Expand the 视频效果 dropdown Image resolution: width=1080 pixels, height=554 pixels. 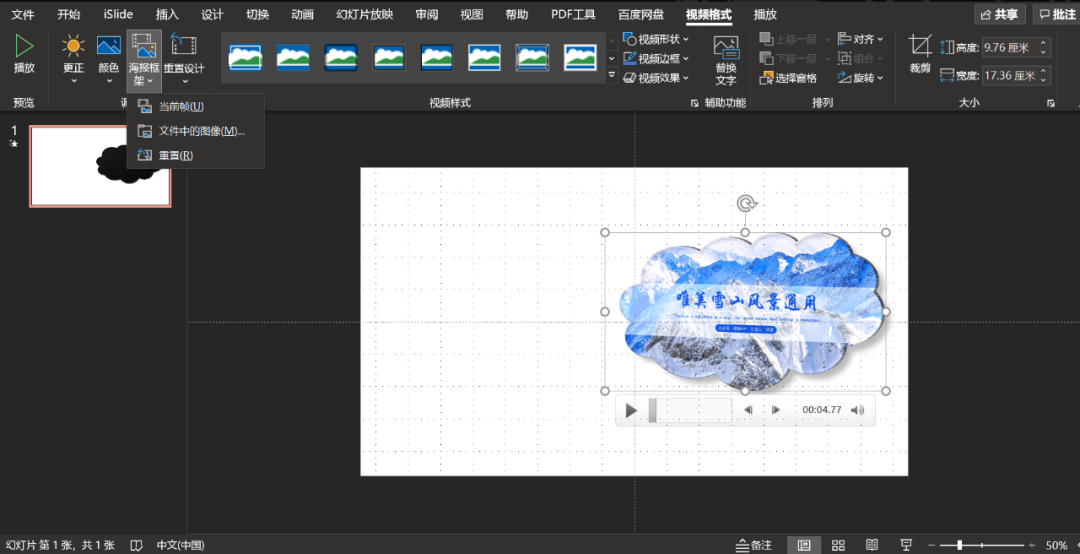click(656, 78)
